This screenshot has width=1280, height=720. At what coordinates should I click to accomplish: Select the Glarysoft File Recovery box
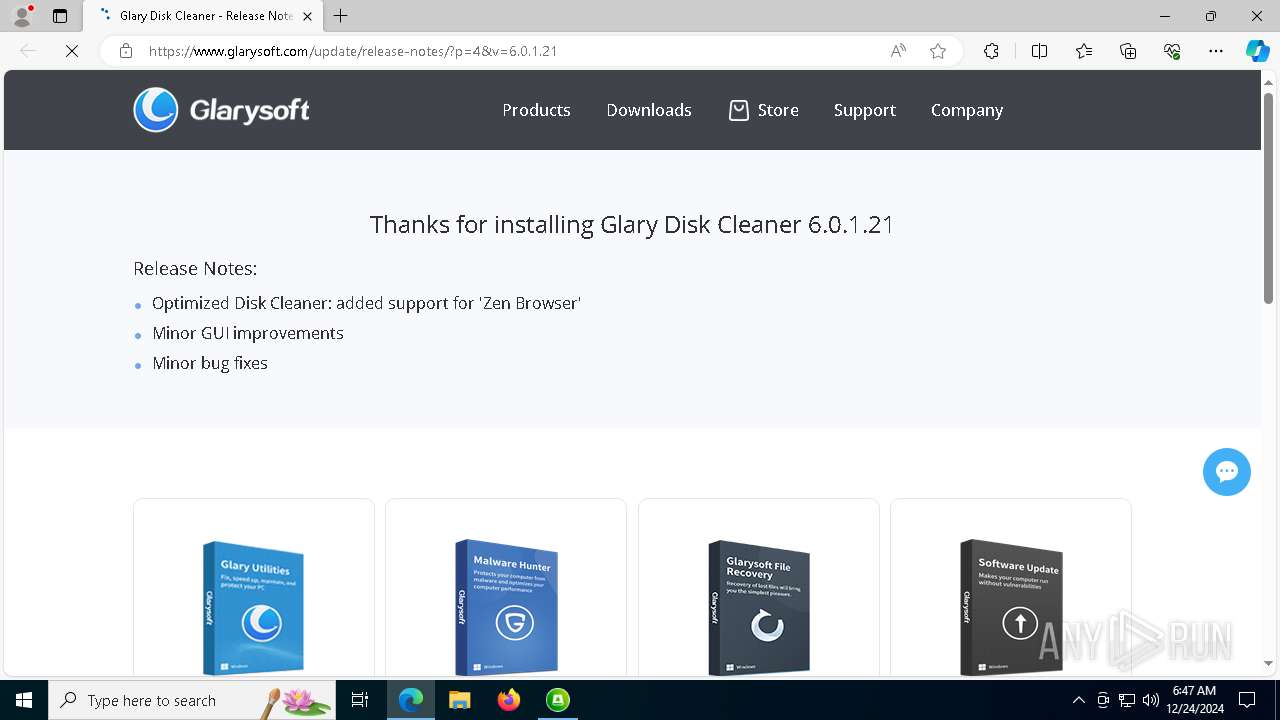pyautogui.click(x=758, y=607)
